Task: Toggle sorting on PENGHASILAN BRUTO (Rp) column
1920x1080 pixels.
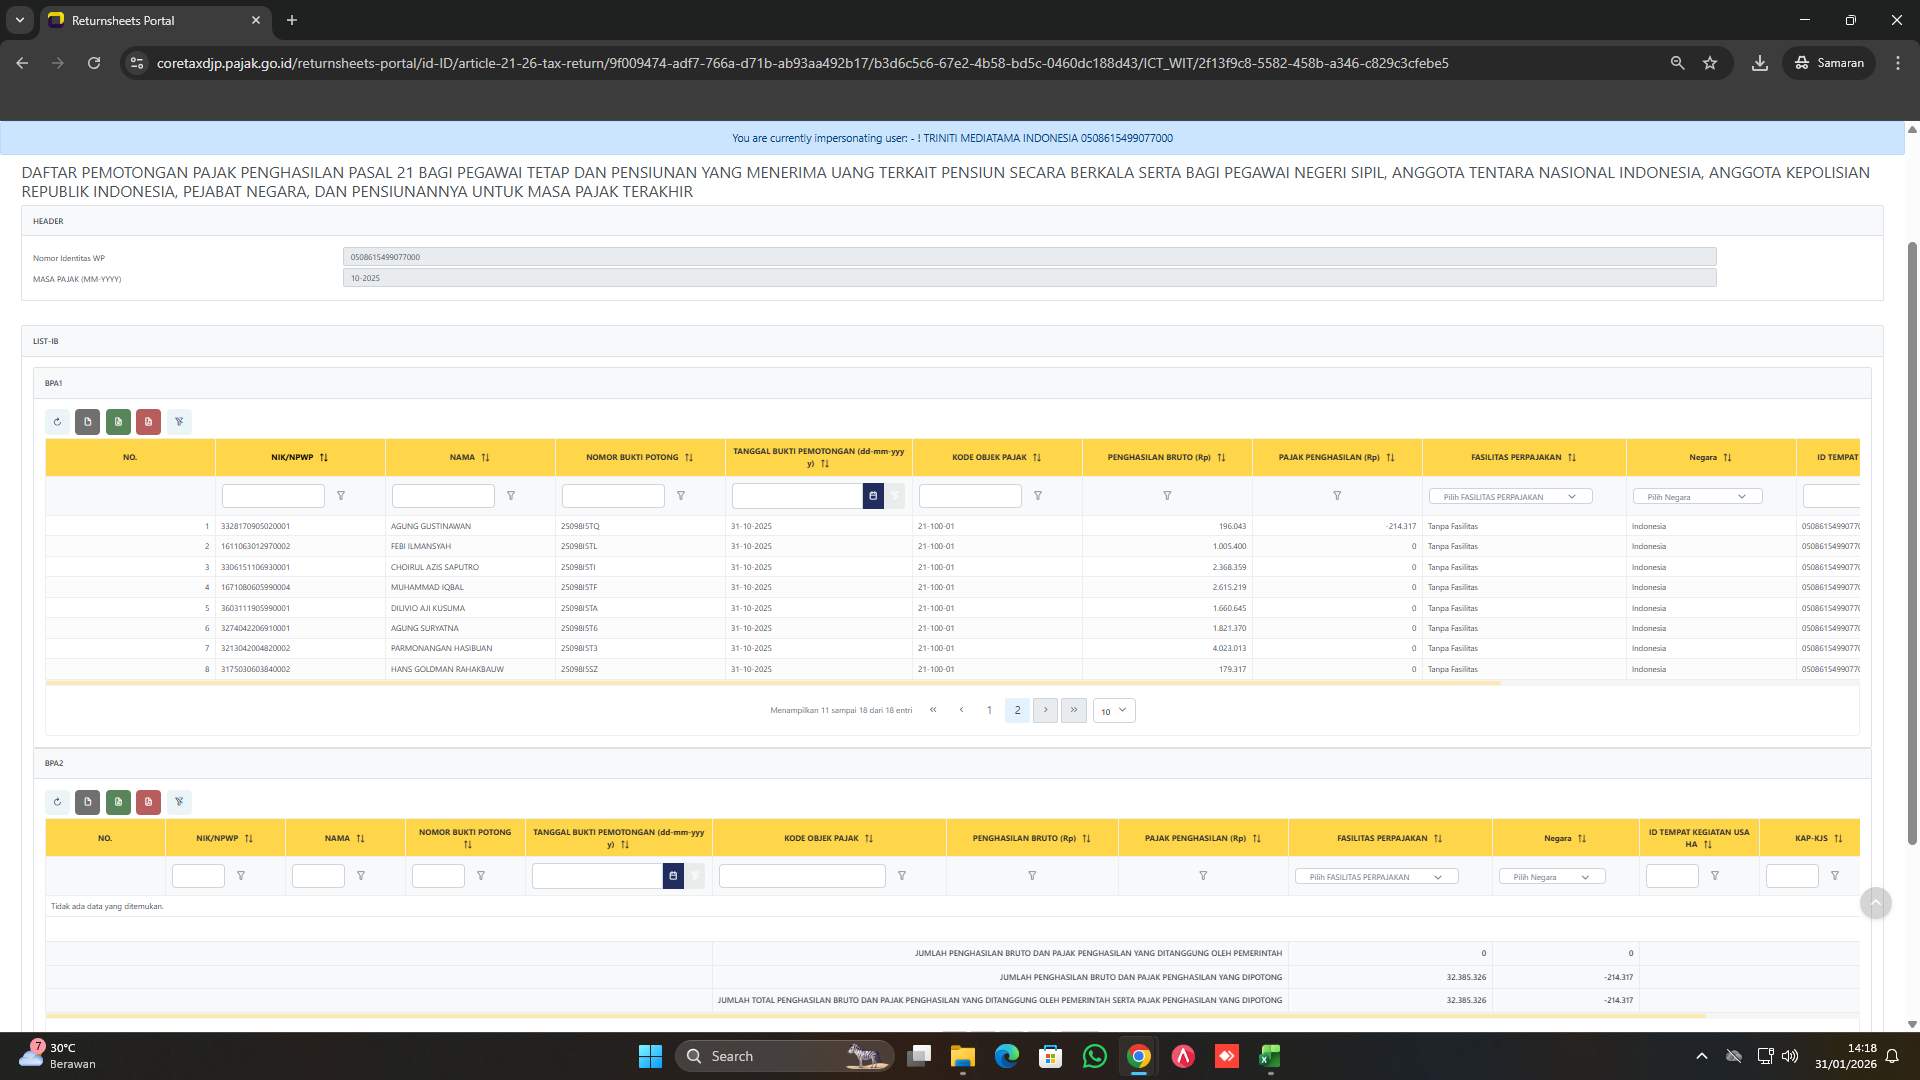Action: pos(1222,457)
